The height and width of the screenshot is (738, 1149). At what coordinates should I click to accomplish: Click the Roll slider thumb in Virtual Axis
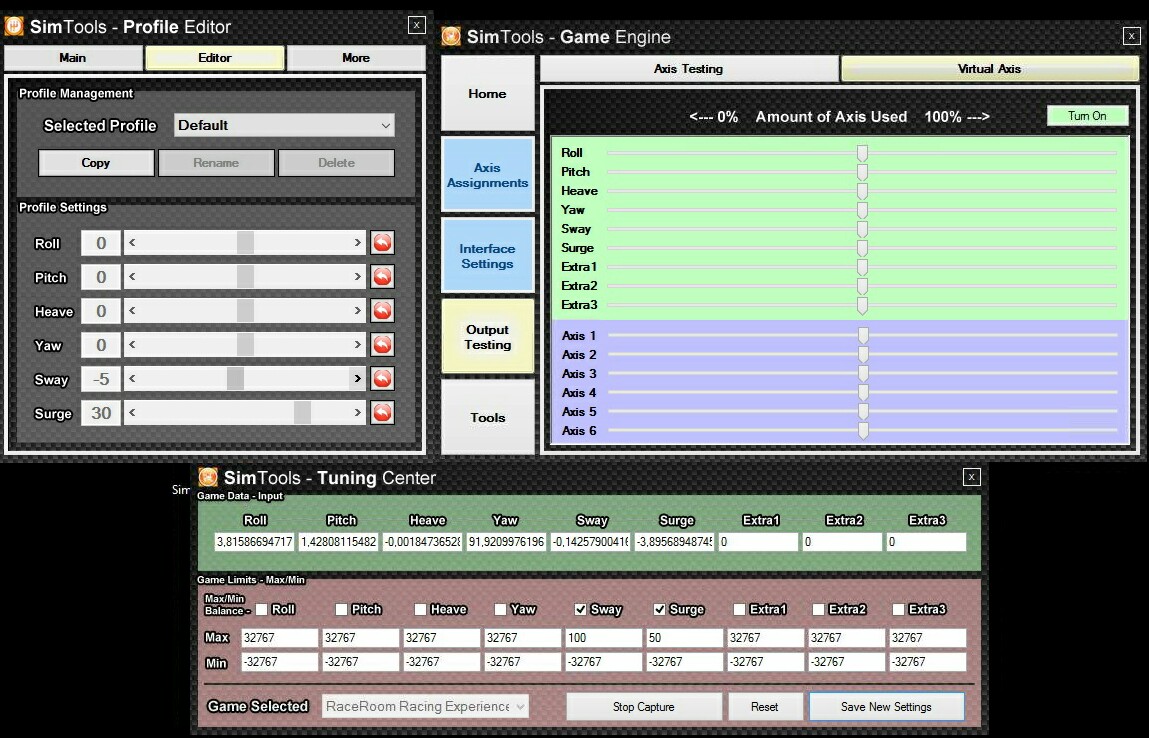(x=862, y=153)
